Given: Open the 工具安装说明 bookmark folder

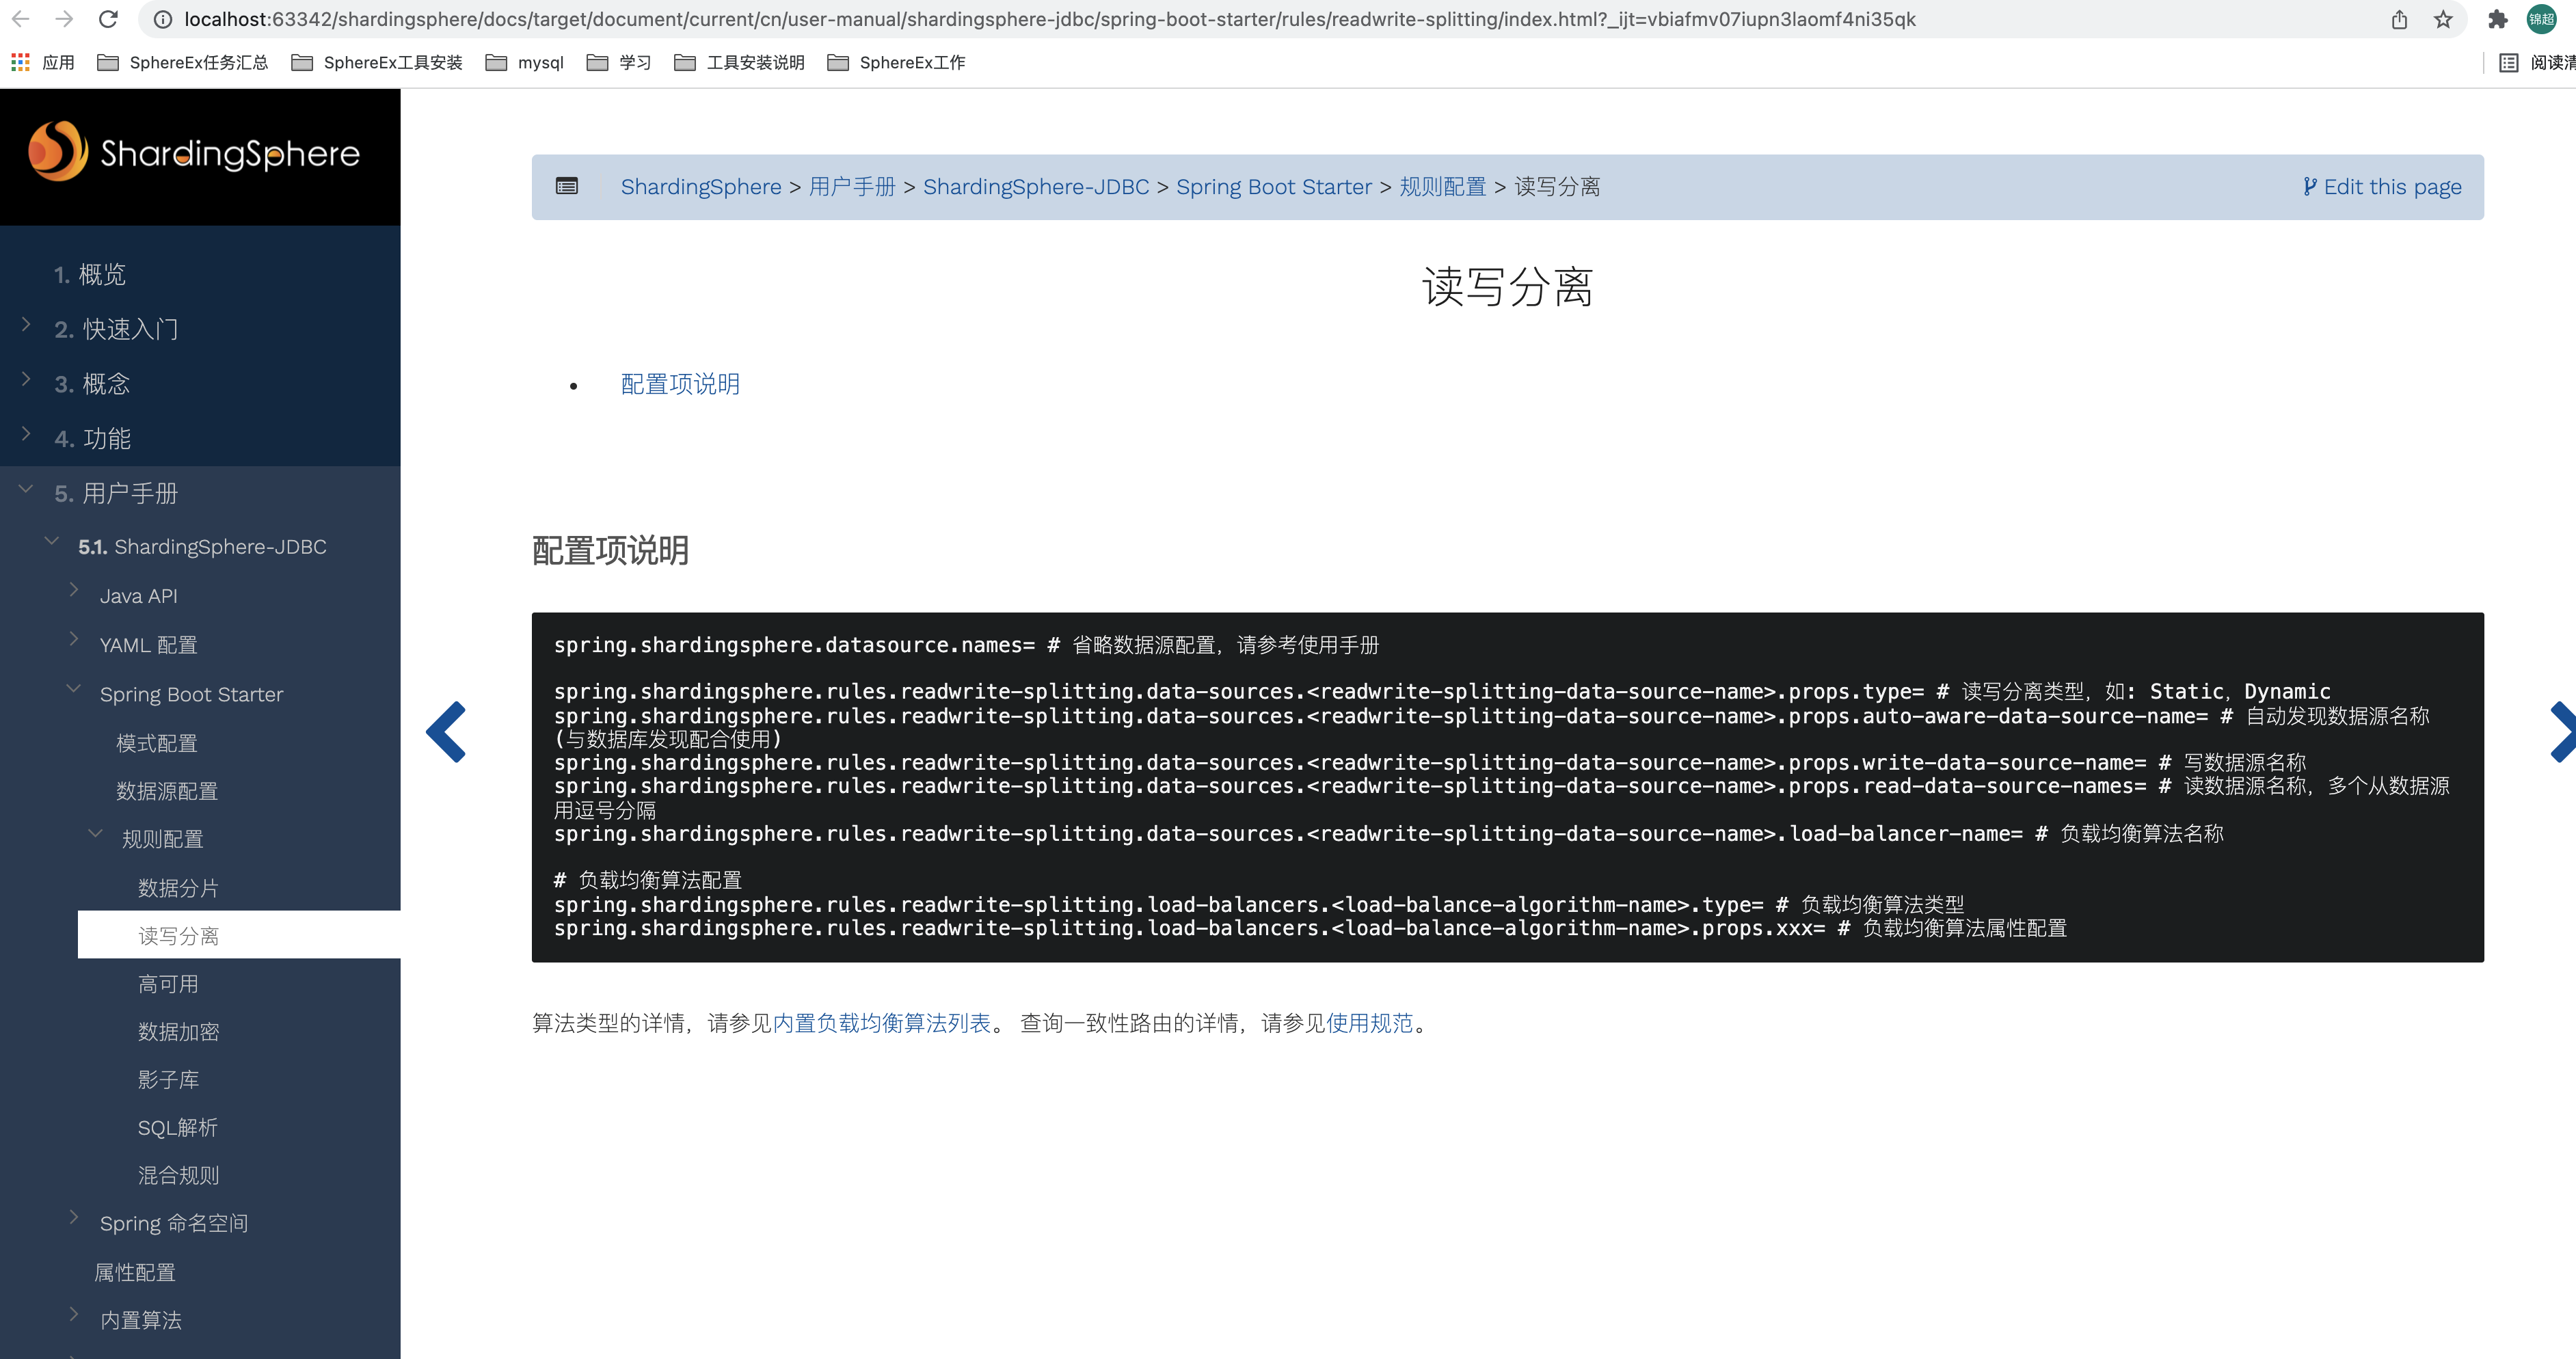Looking at the screenshot, I should 740,63.
